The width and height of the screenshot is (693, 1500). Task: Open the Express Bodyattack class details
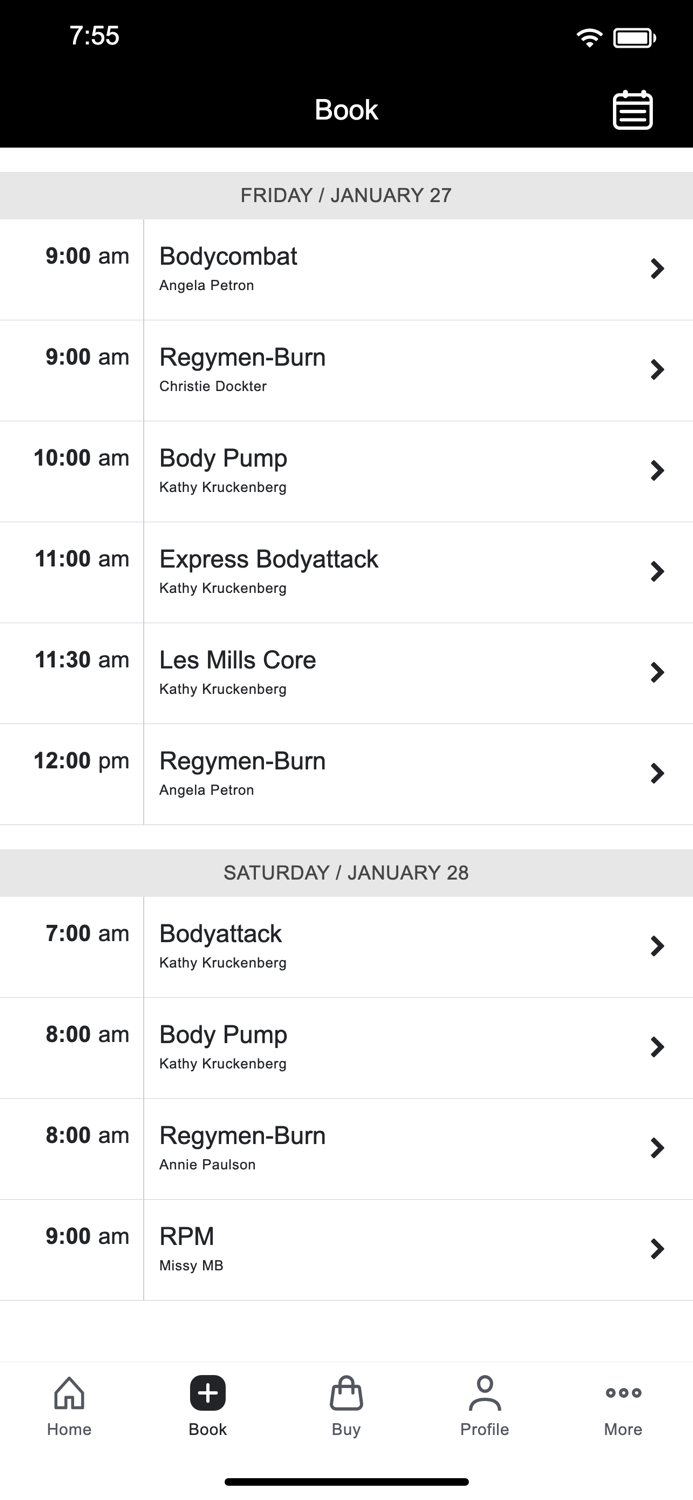(x=346, y=571)
